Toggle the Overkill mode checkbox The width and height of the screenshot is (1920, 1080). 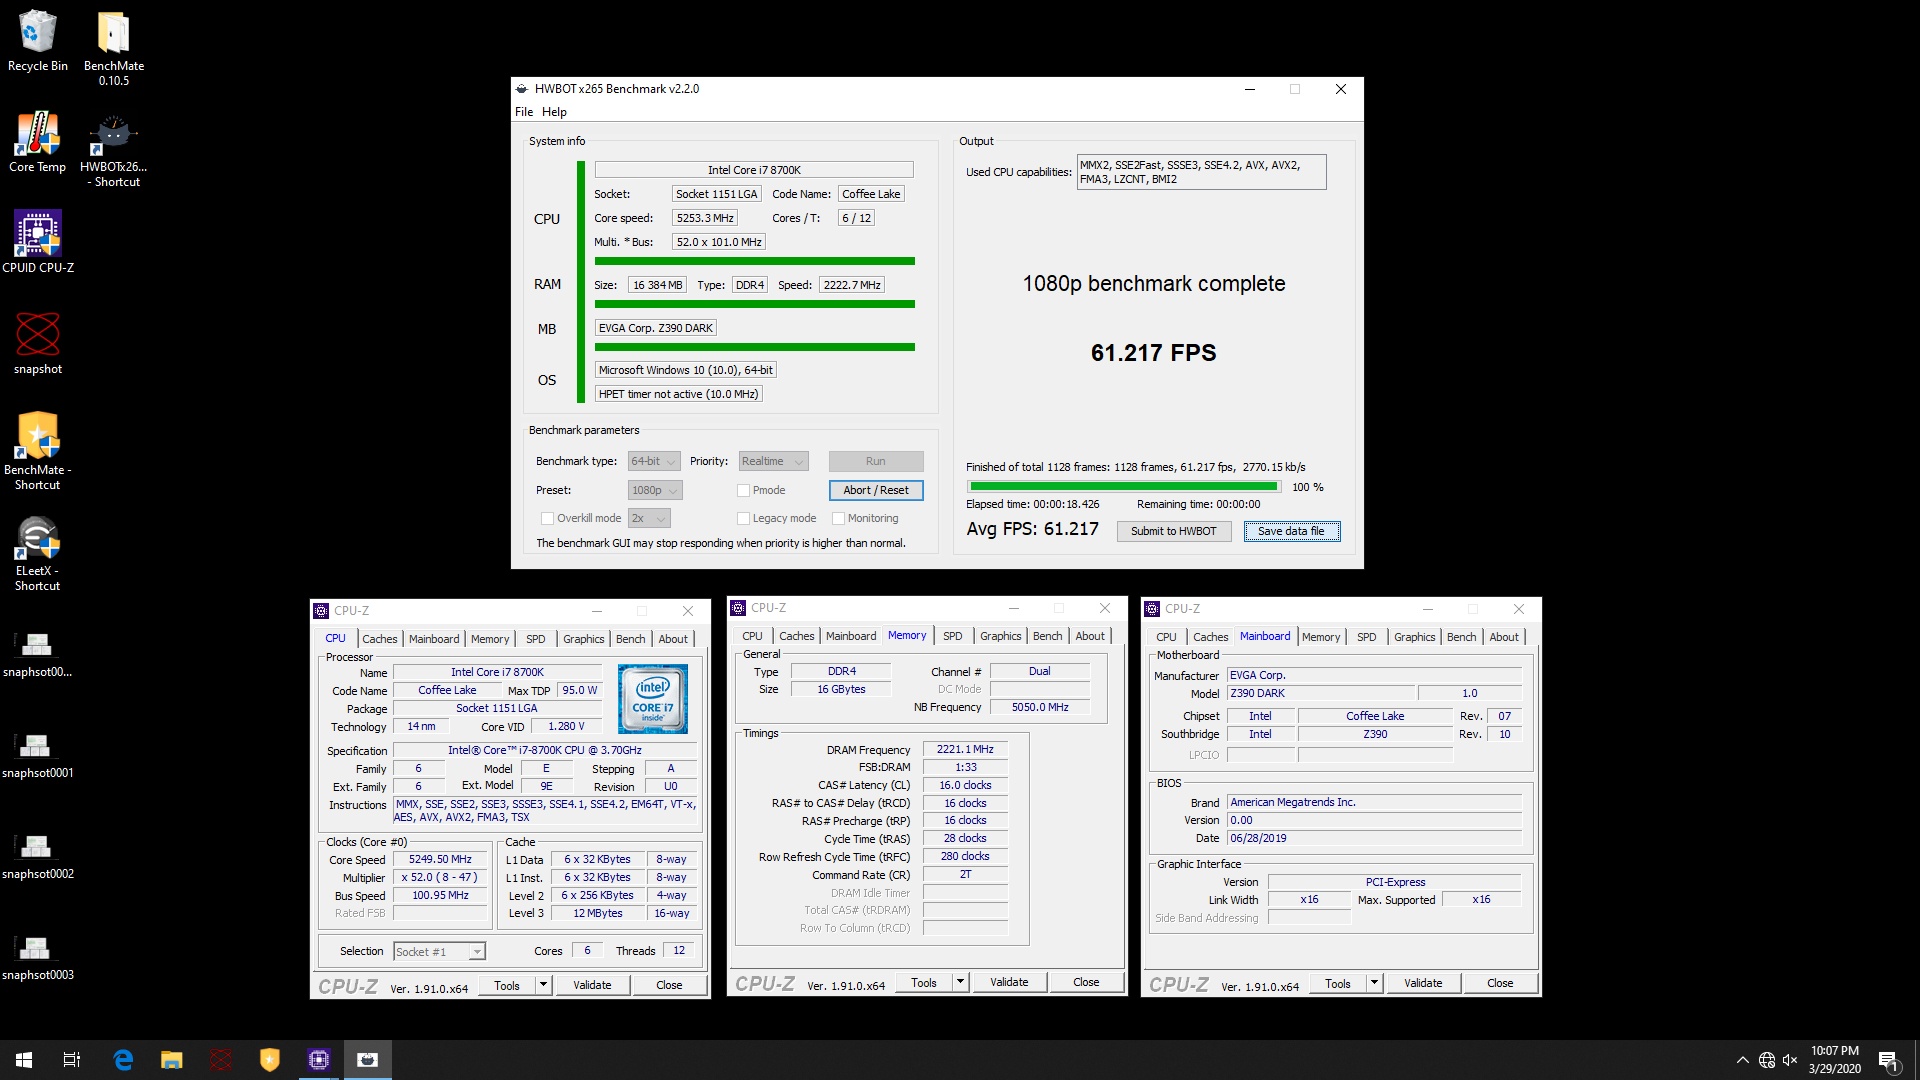click(547, 518)
